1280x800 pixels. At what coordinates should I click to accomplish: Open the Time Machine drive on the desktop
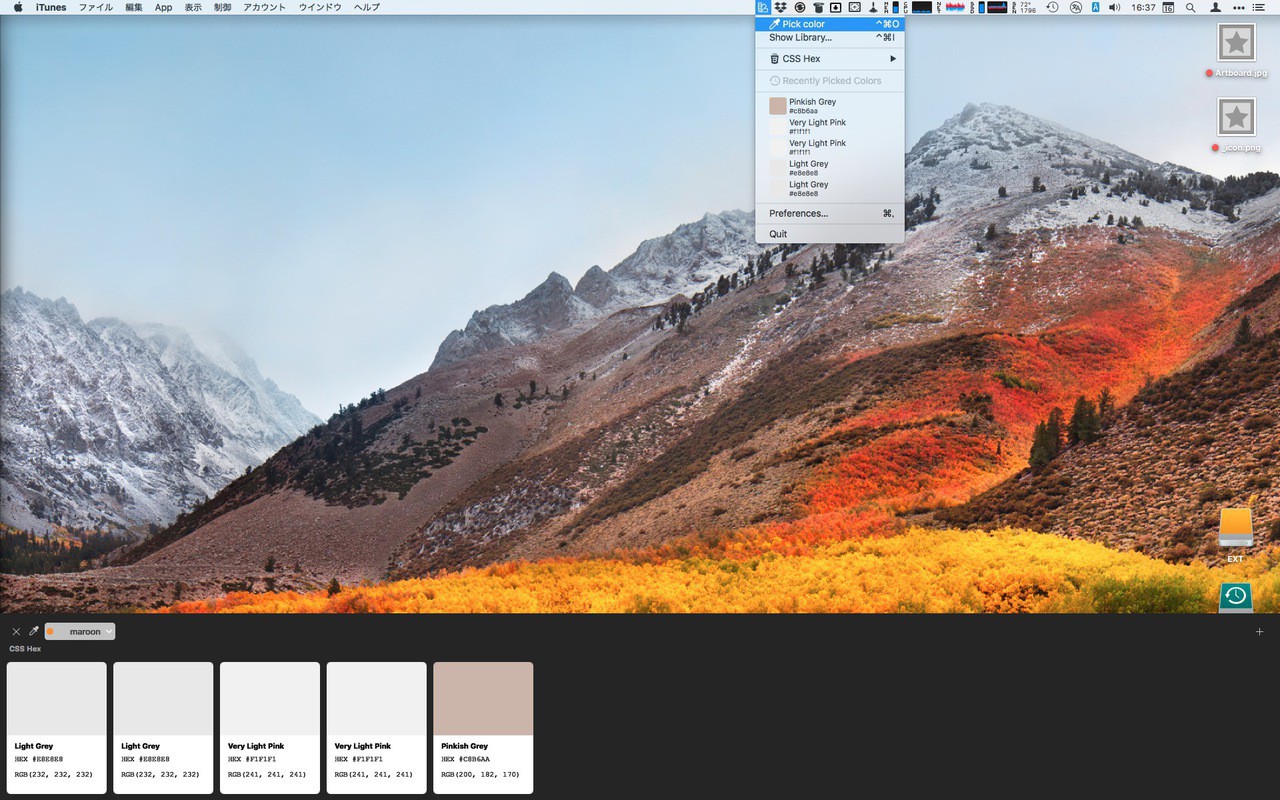1236,597
